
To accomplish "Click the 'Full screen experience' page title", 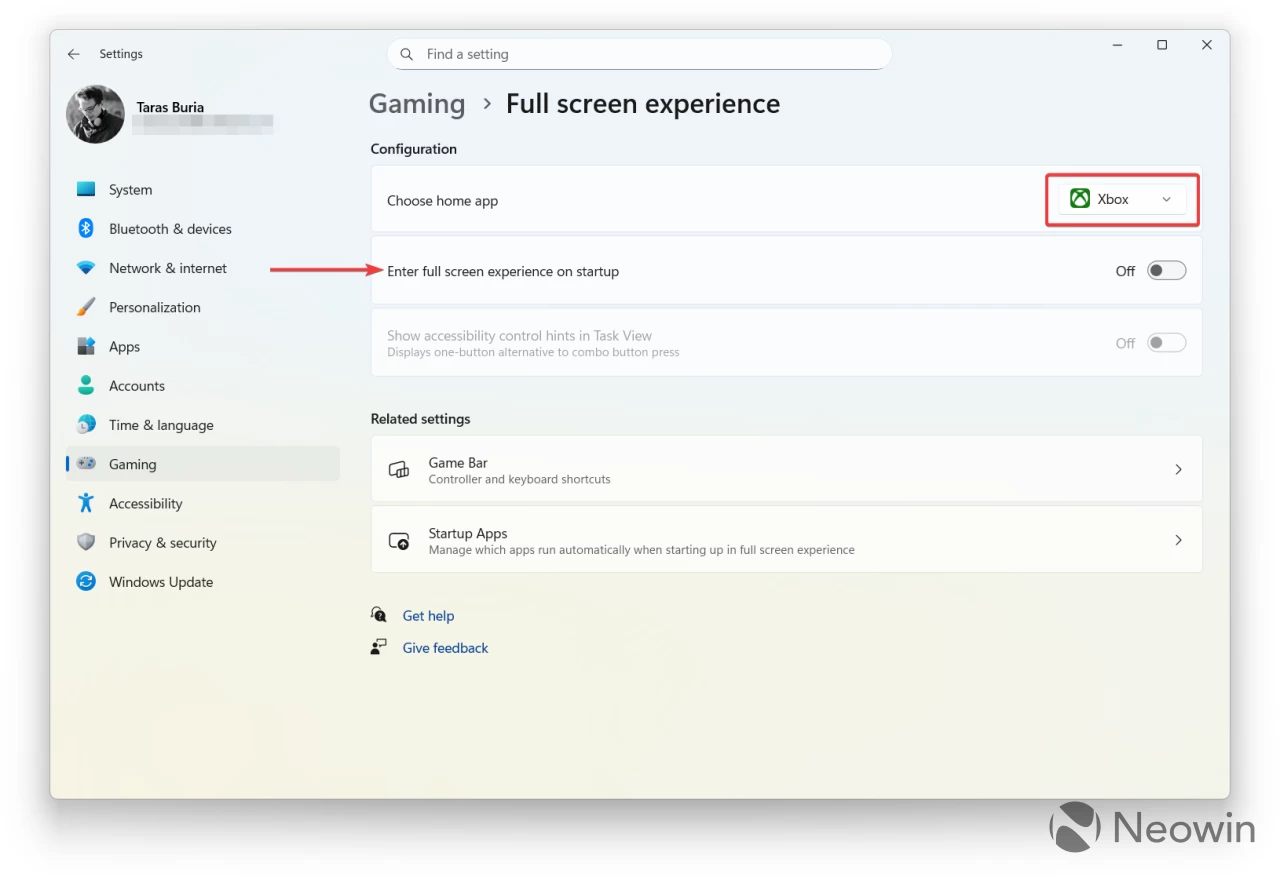I will click(643, 104).
